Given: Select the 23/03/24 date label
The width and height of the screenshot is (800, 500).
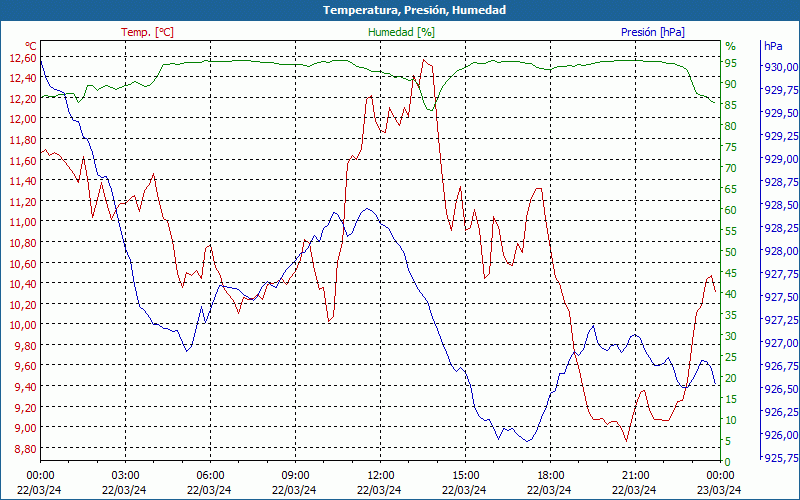Looking at the screenshot, I should pyautogui.click(x=719, y=490).
